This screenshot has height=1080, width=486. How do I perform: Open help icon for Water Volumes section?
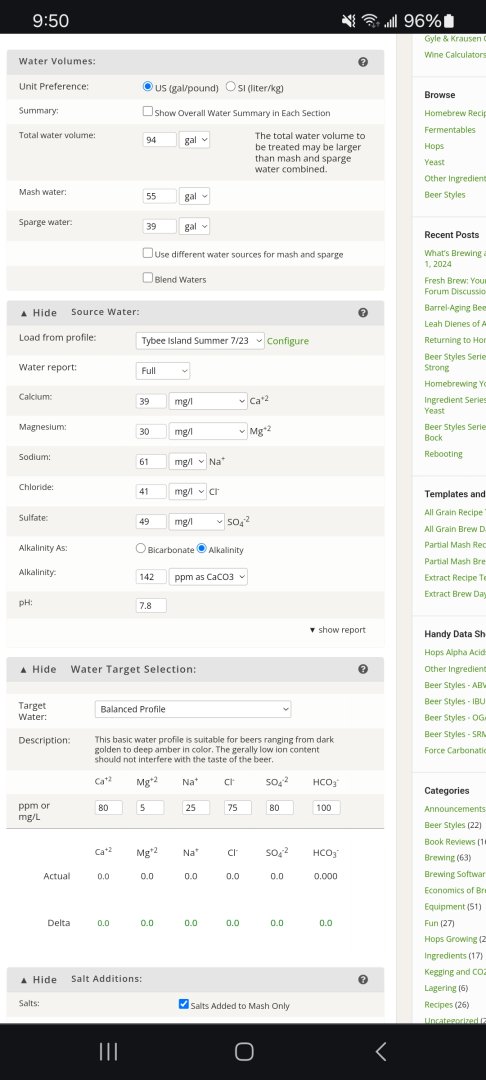(363, 62)
